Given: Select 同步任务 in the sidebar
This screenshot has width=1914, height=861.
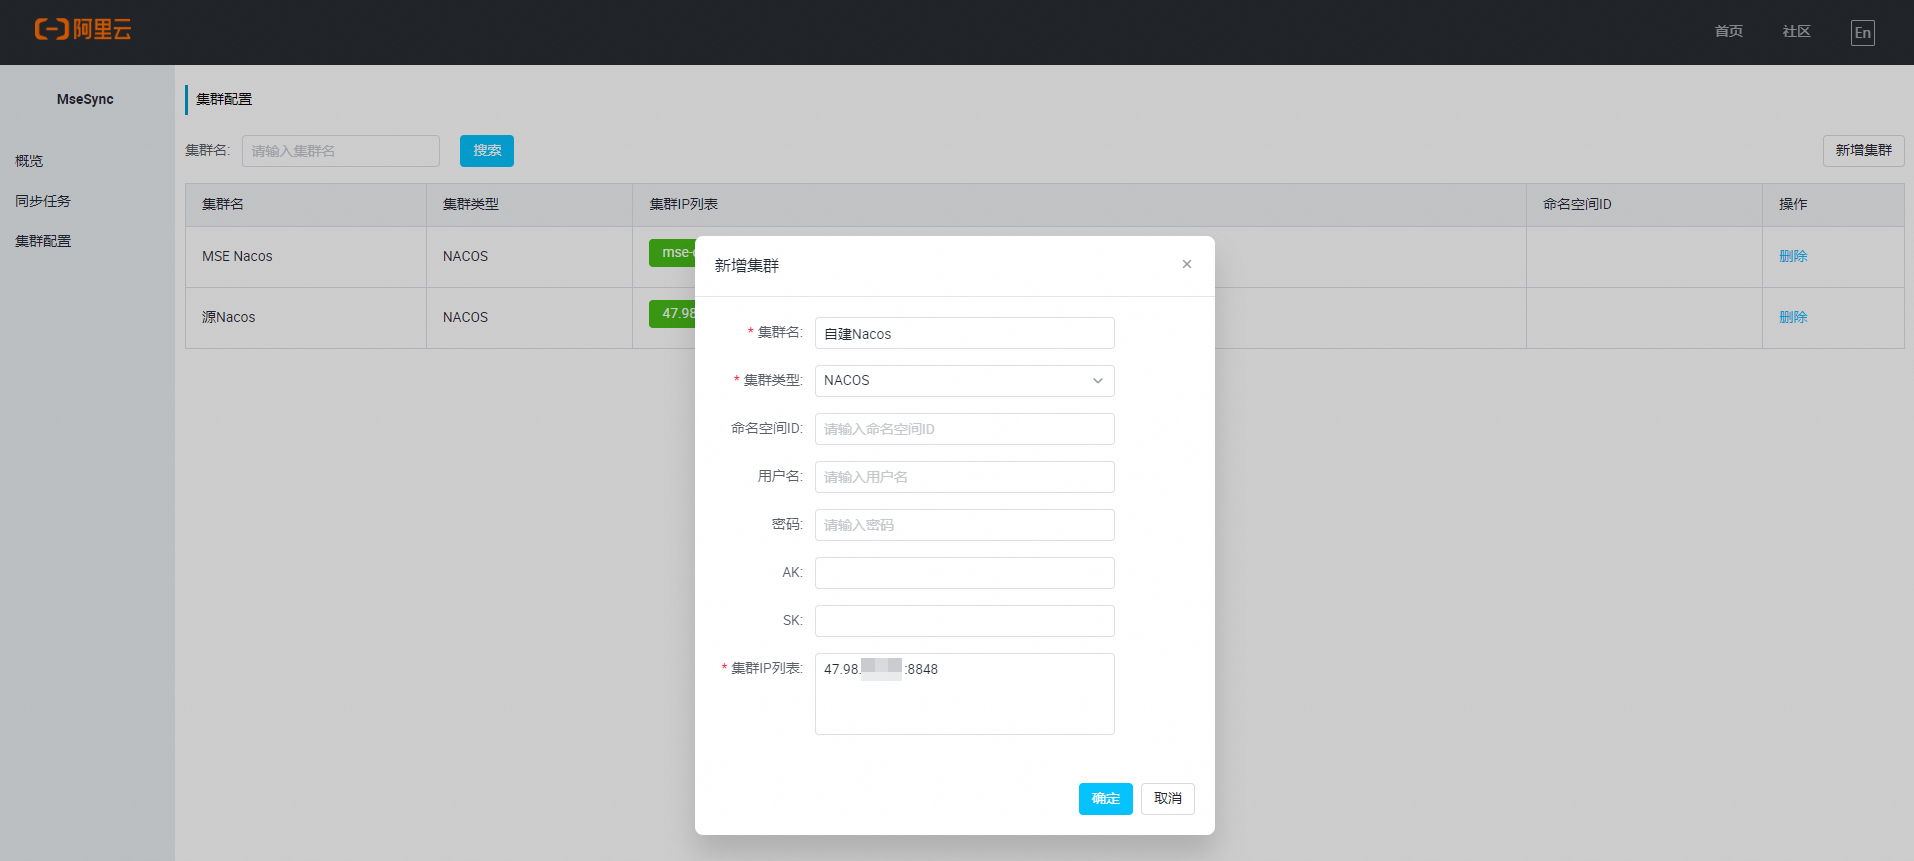Looking at the screenshot, I should [43, 201].
